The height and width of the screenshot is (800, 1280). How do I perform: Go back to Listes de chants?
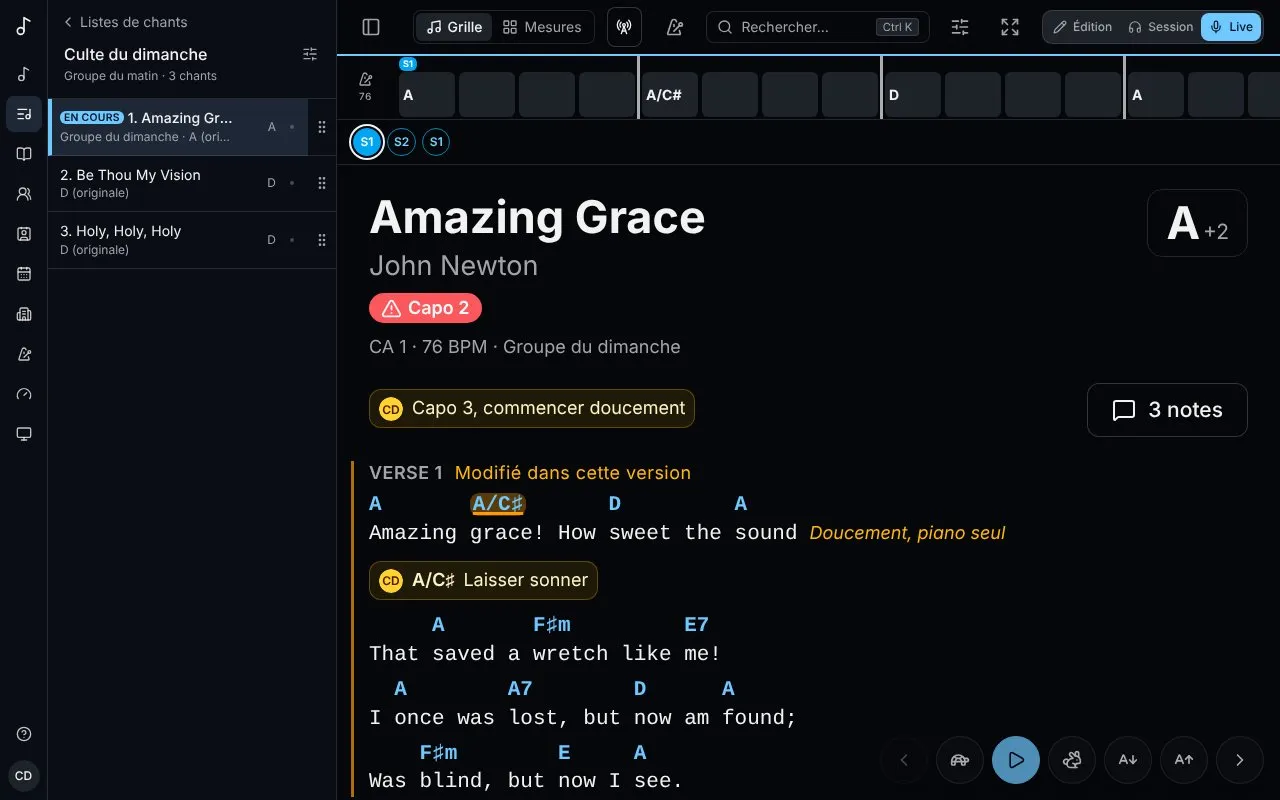point(125,22)
